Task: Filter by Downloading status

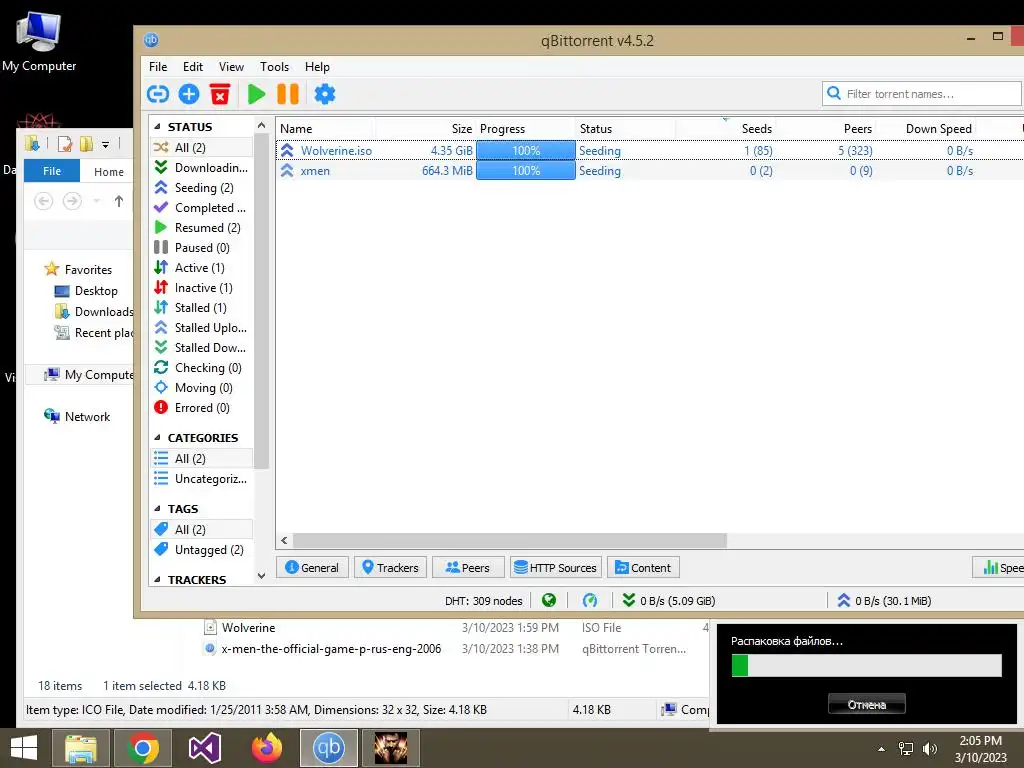Action: pos(202,168)
